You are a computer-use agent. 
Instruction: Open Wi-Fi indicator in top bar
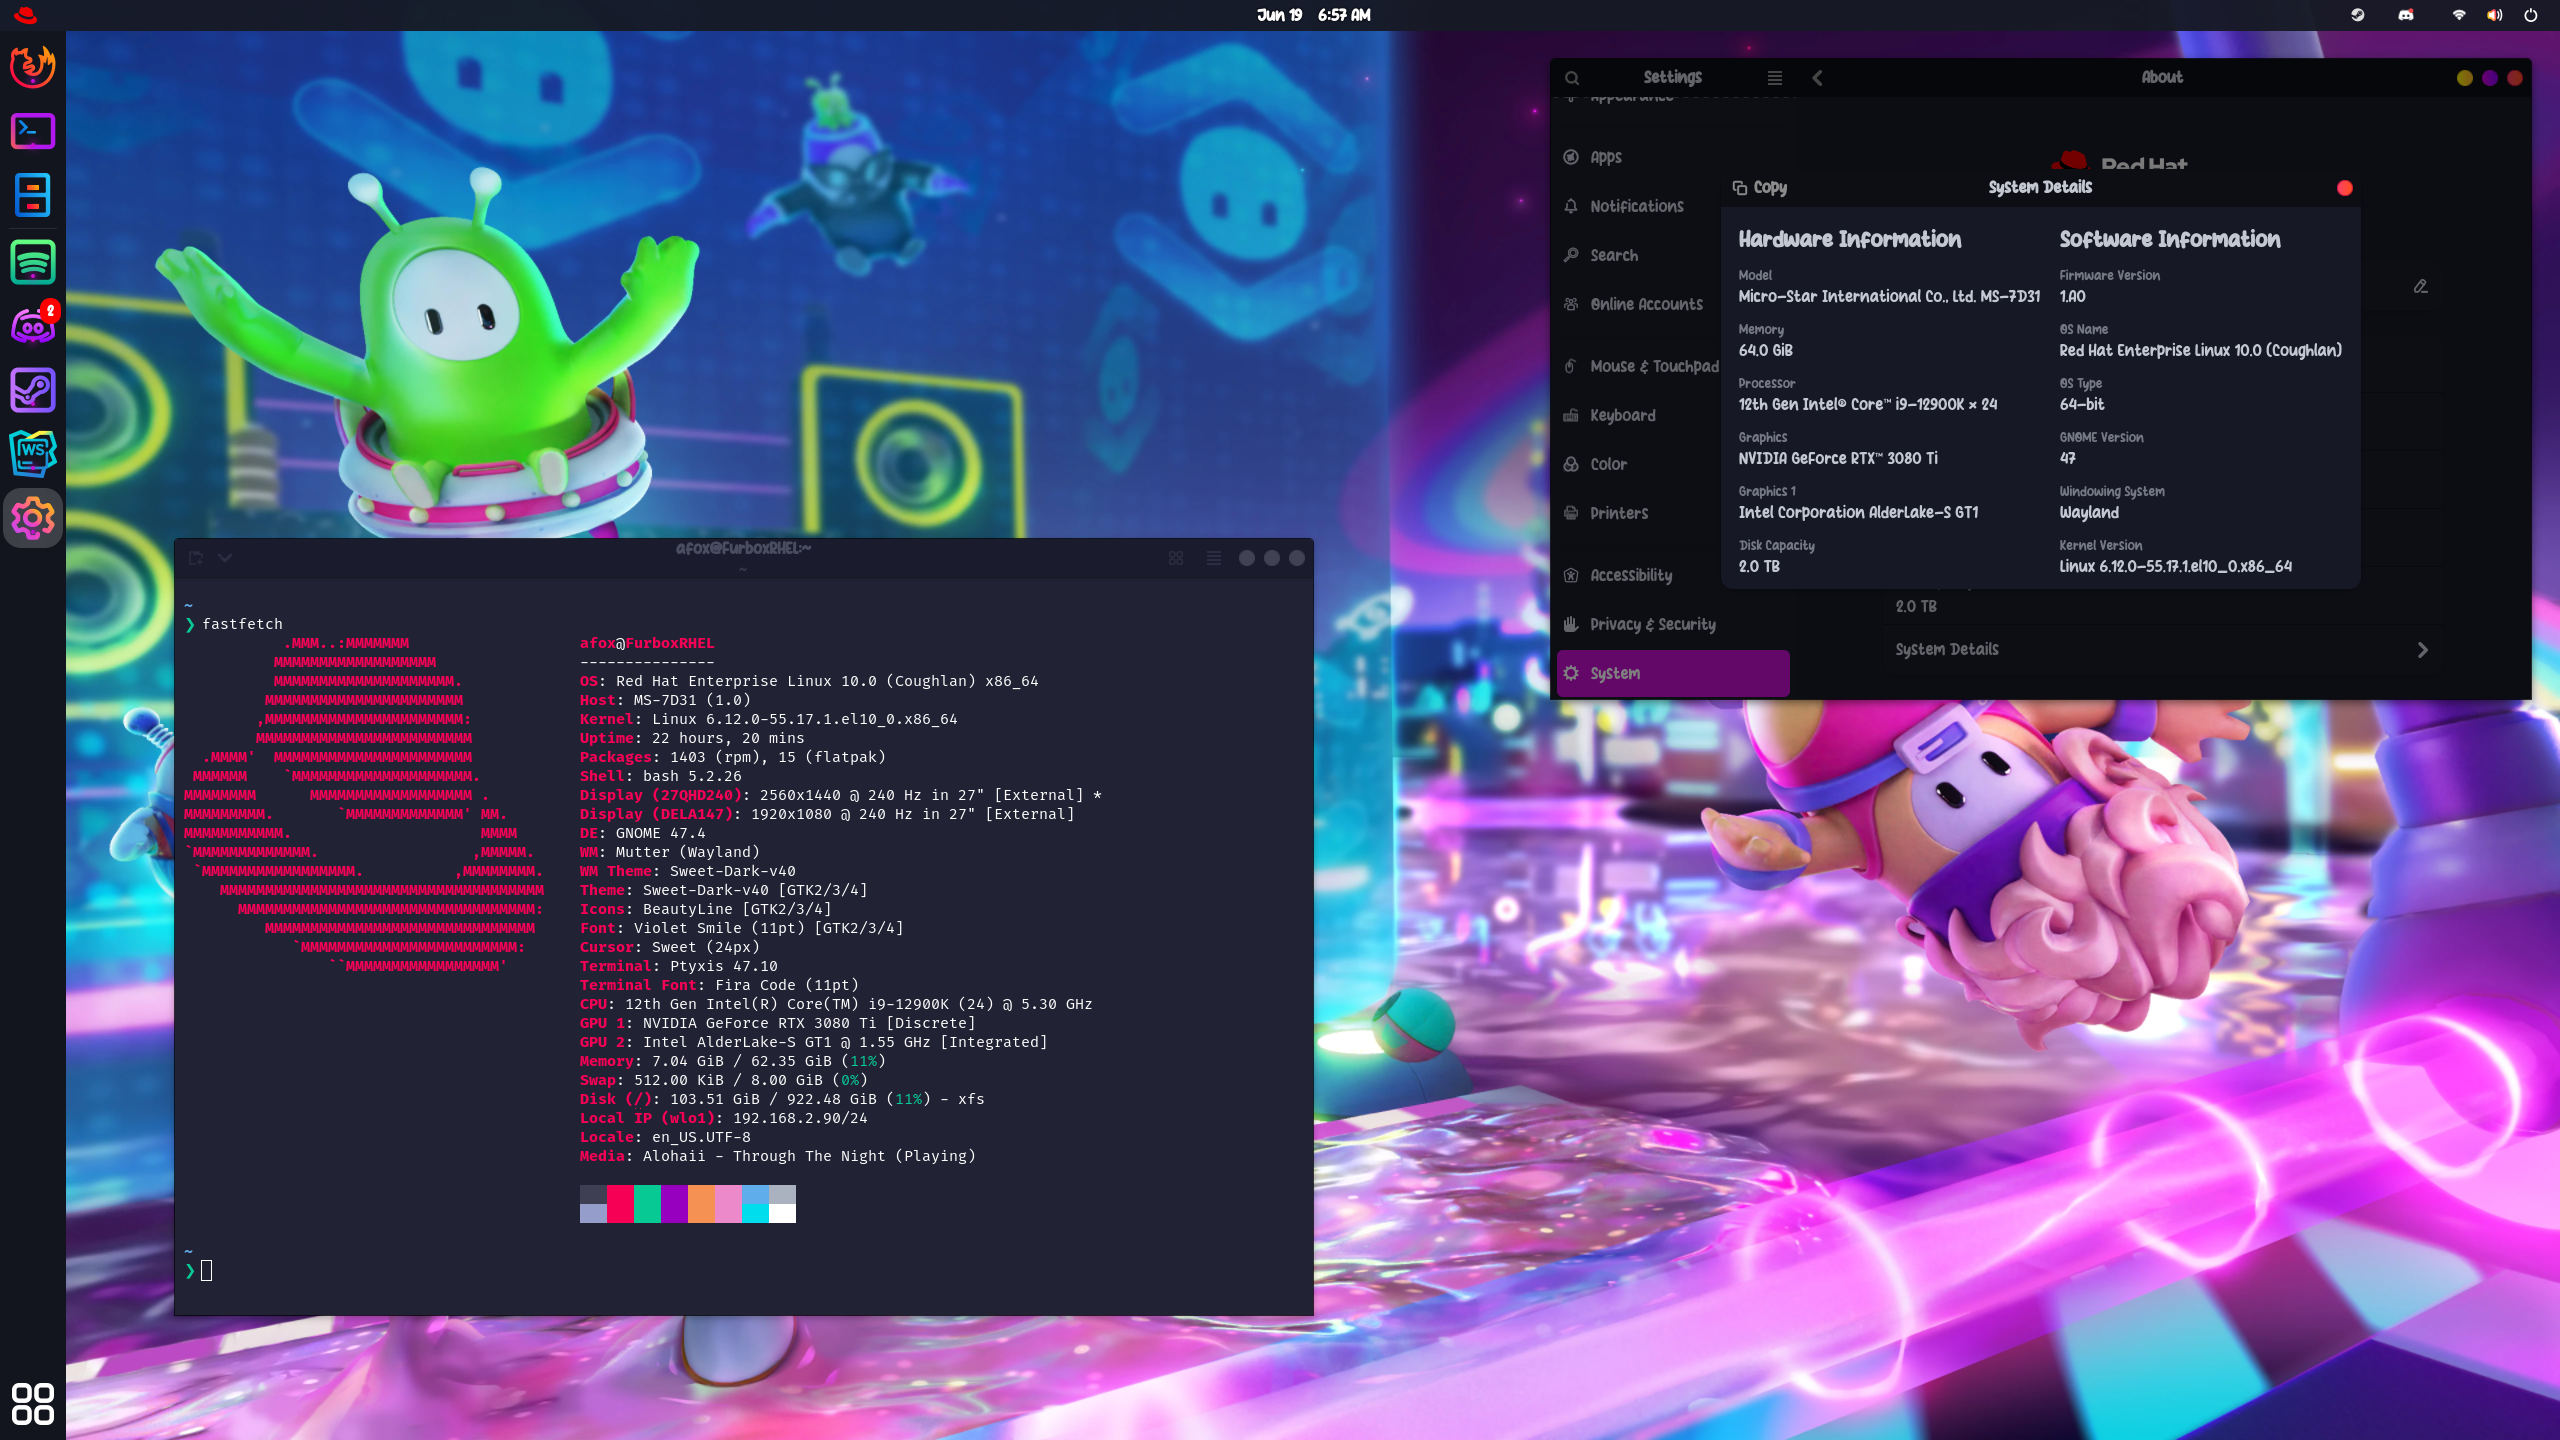2459,15
